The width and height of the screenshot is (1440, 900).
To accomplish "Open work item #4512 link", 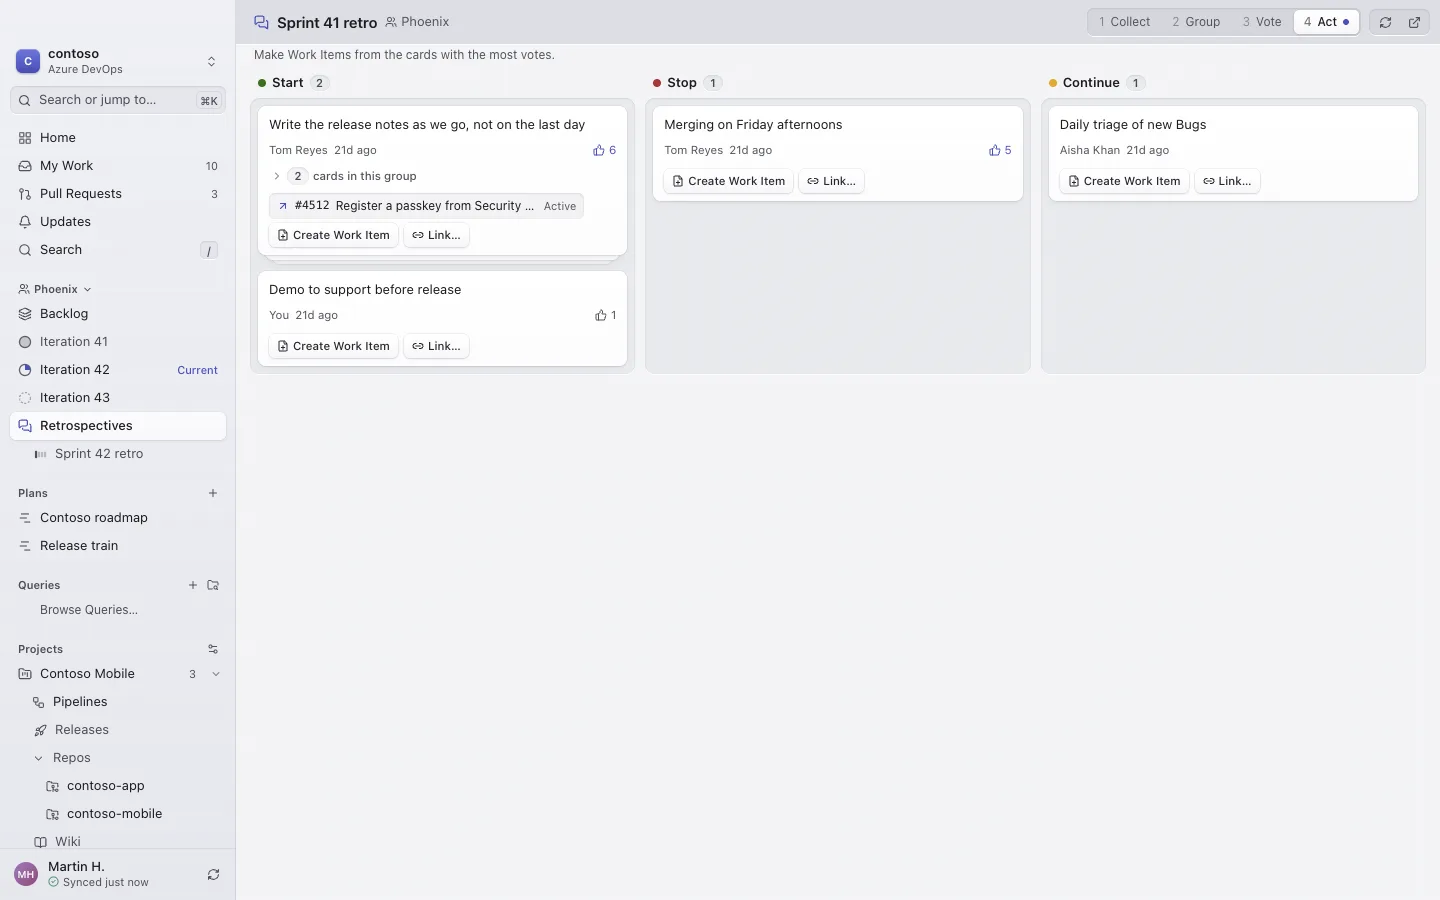I will tap(426, 206).
